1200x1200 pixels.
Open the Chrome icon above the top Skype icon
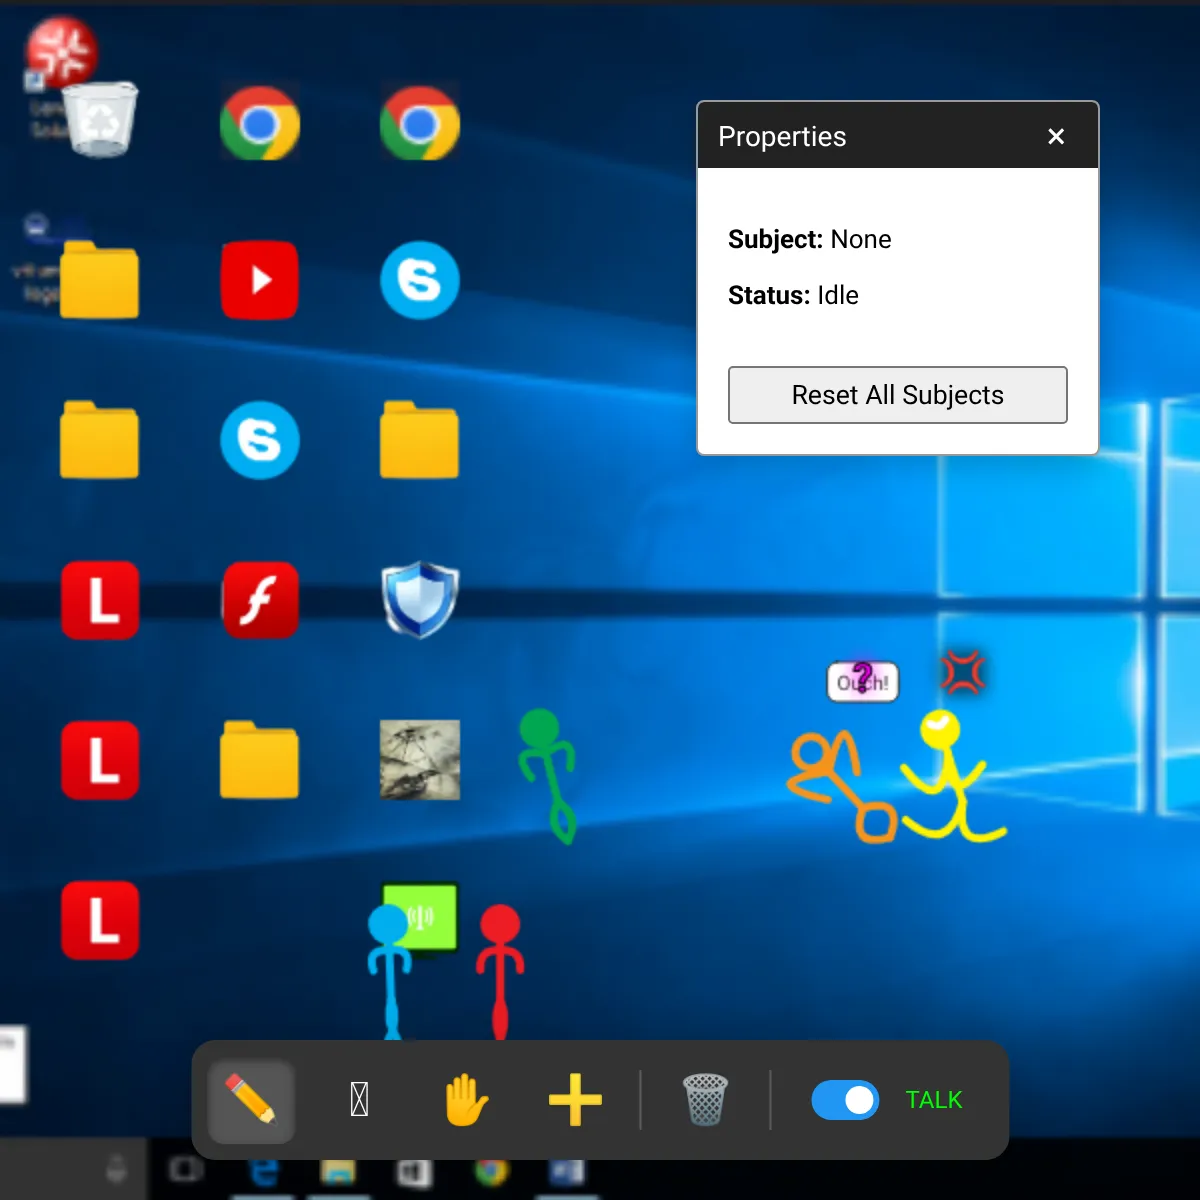pos(420,122)
